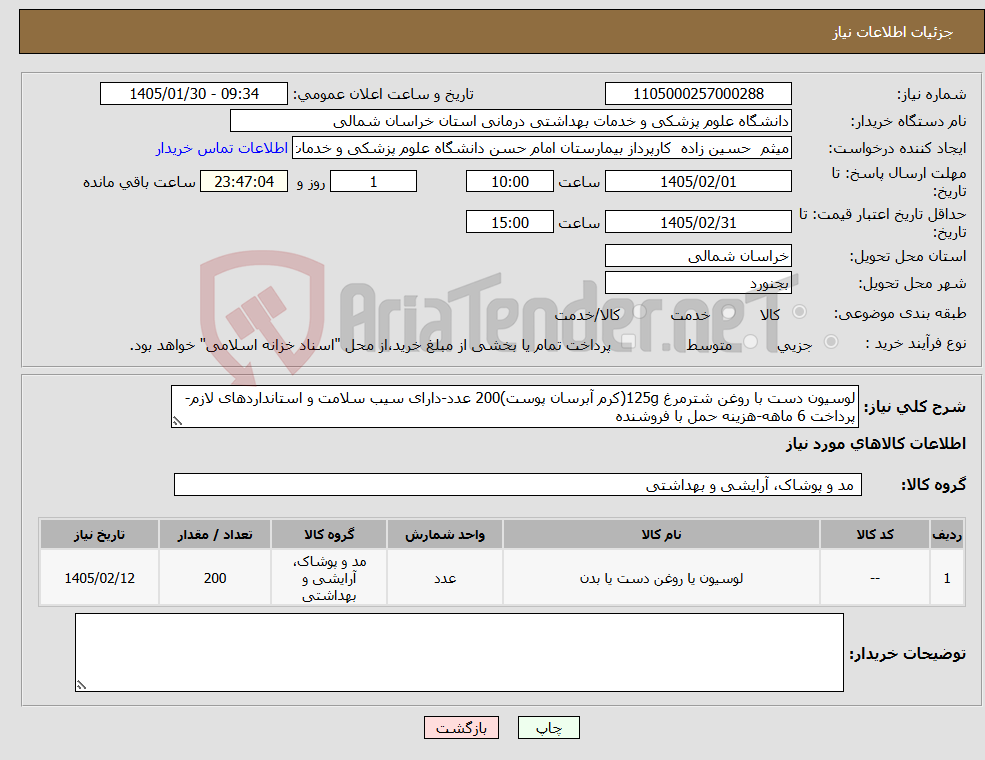985x760 pixels.
Task: Click the buyer notes textarea
Action: coord(459,653)
